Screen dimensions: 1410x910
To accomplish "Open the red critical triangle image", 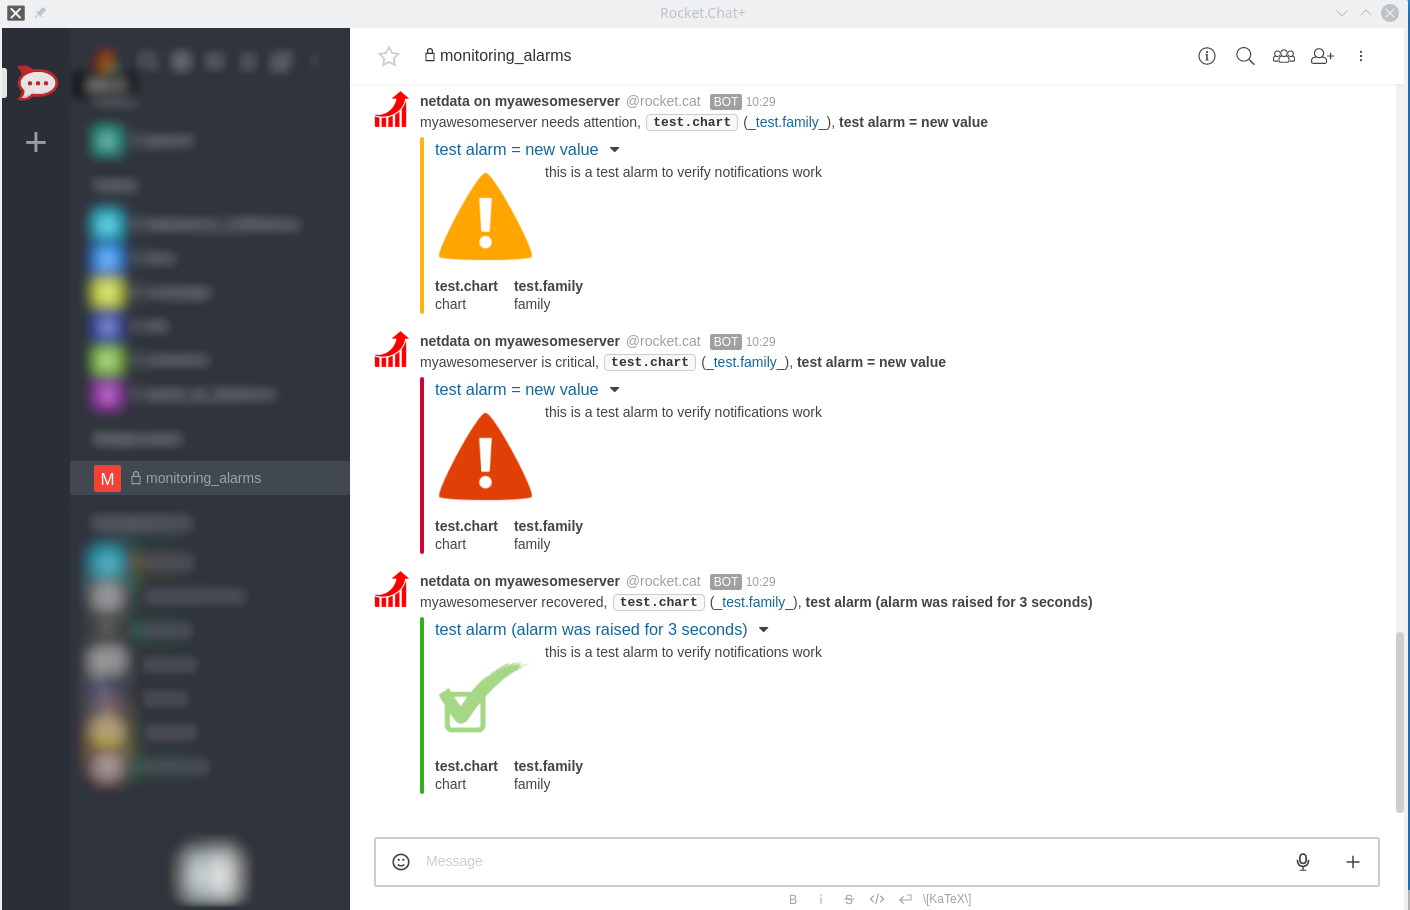I will 486,457.
